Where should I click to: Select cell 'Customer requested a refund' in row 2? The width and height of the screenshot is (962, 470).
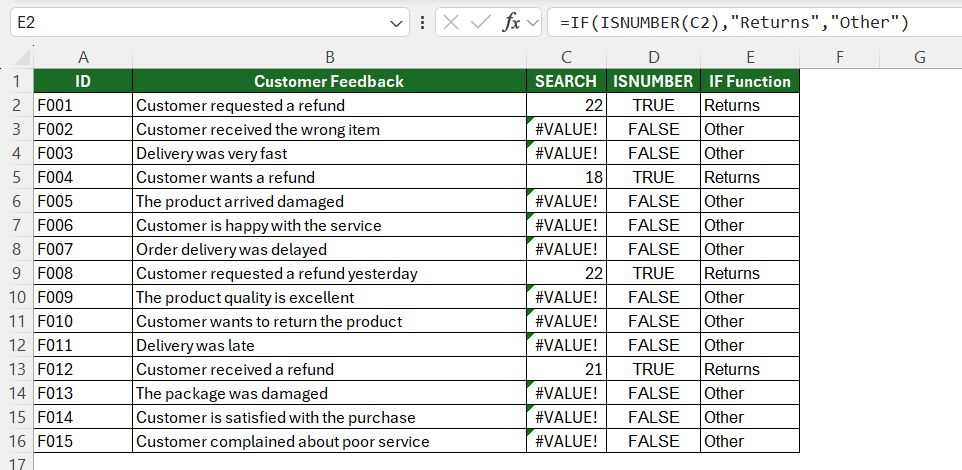tap(329, 105)
